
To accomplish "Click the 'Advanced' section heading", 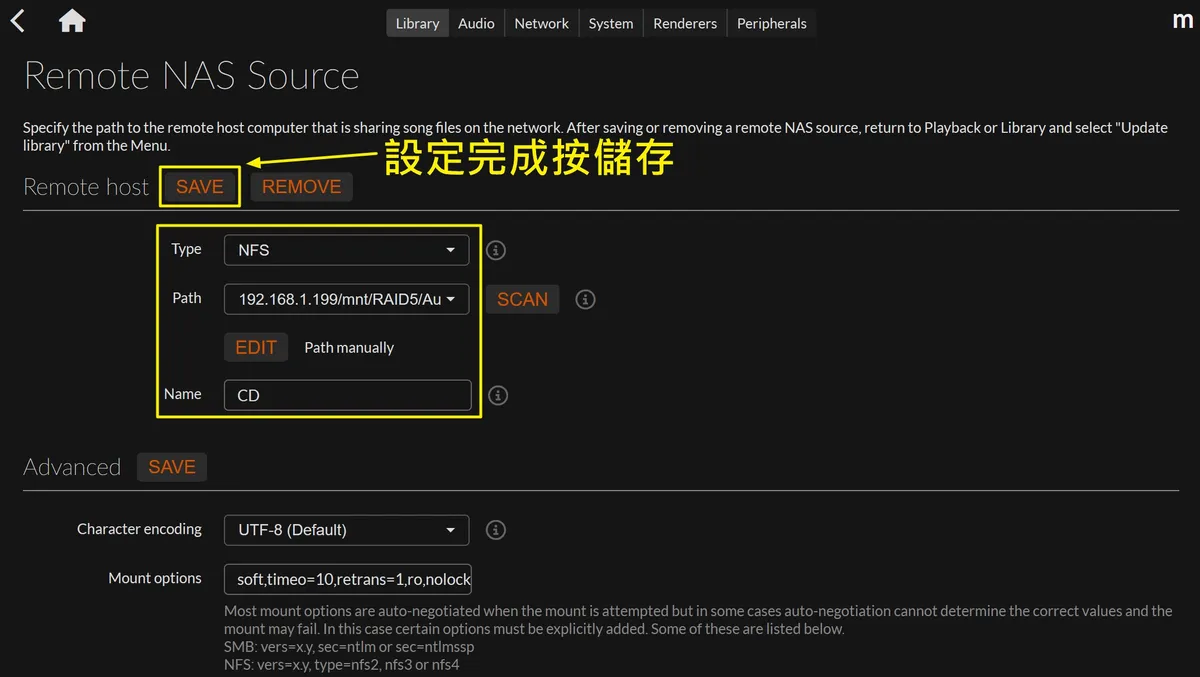I will [72, 467].
